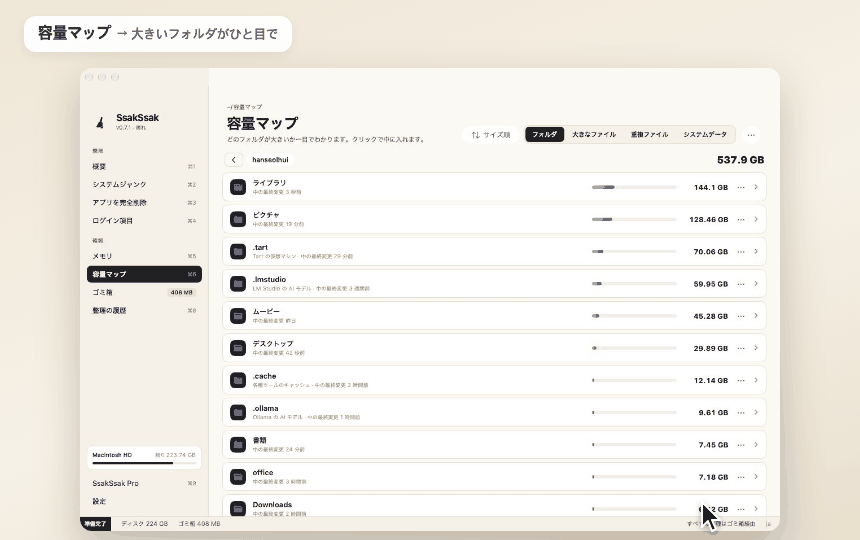
Task: Open ゴミ箱 in the sidebar
Action: point(144,292)
